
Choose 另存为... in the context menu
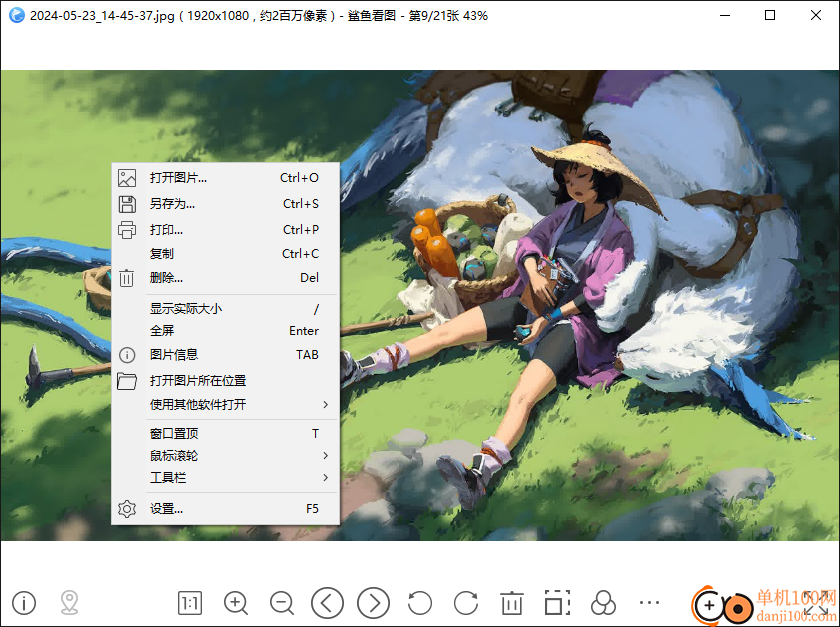[226, 204]
